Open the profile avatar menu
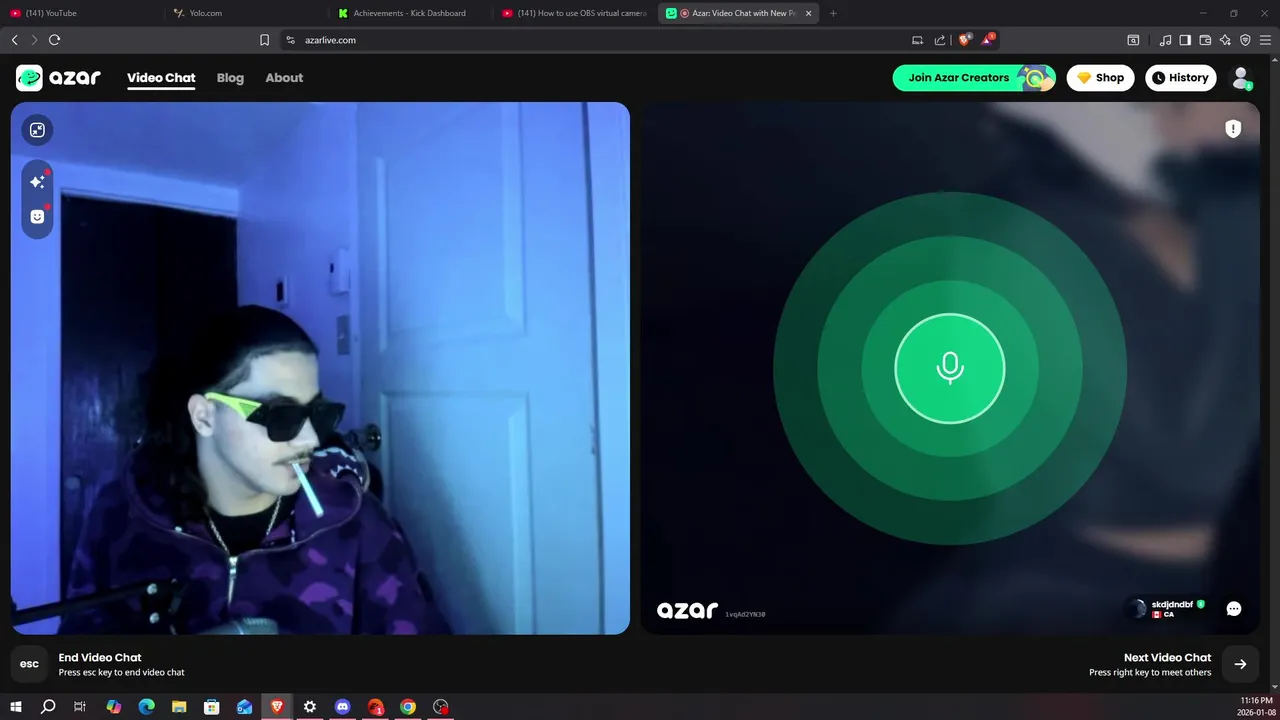The width and height of the screenshot is (1280, 720). point(1241,78)
